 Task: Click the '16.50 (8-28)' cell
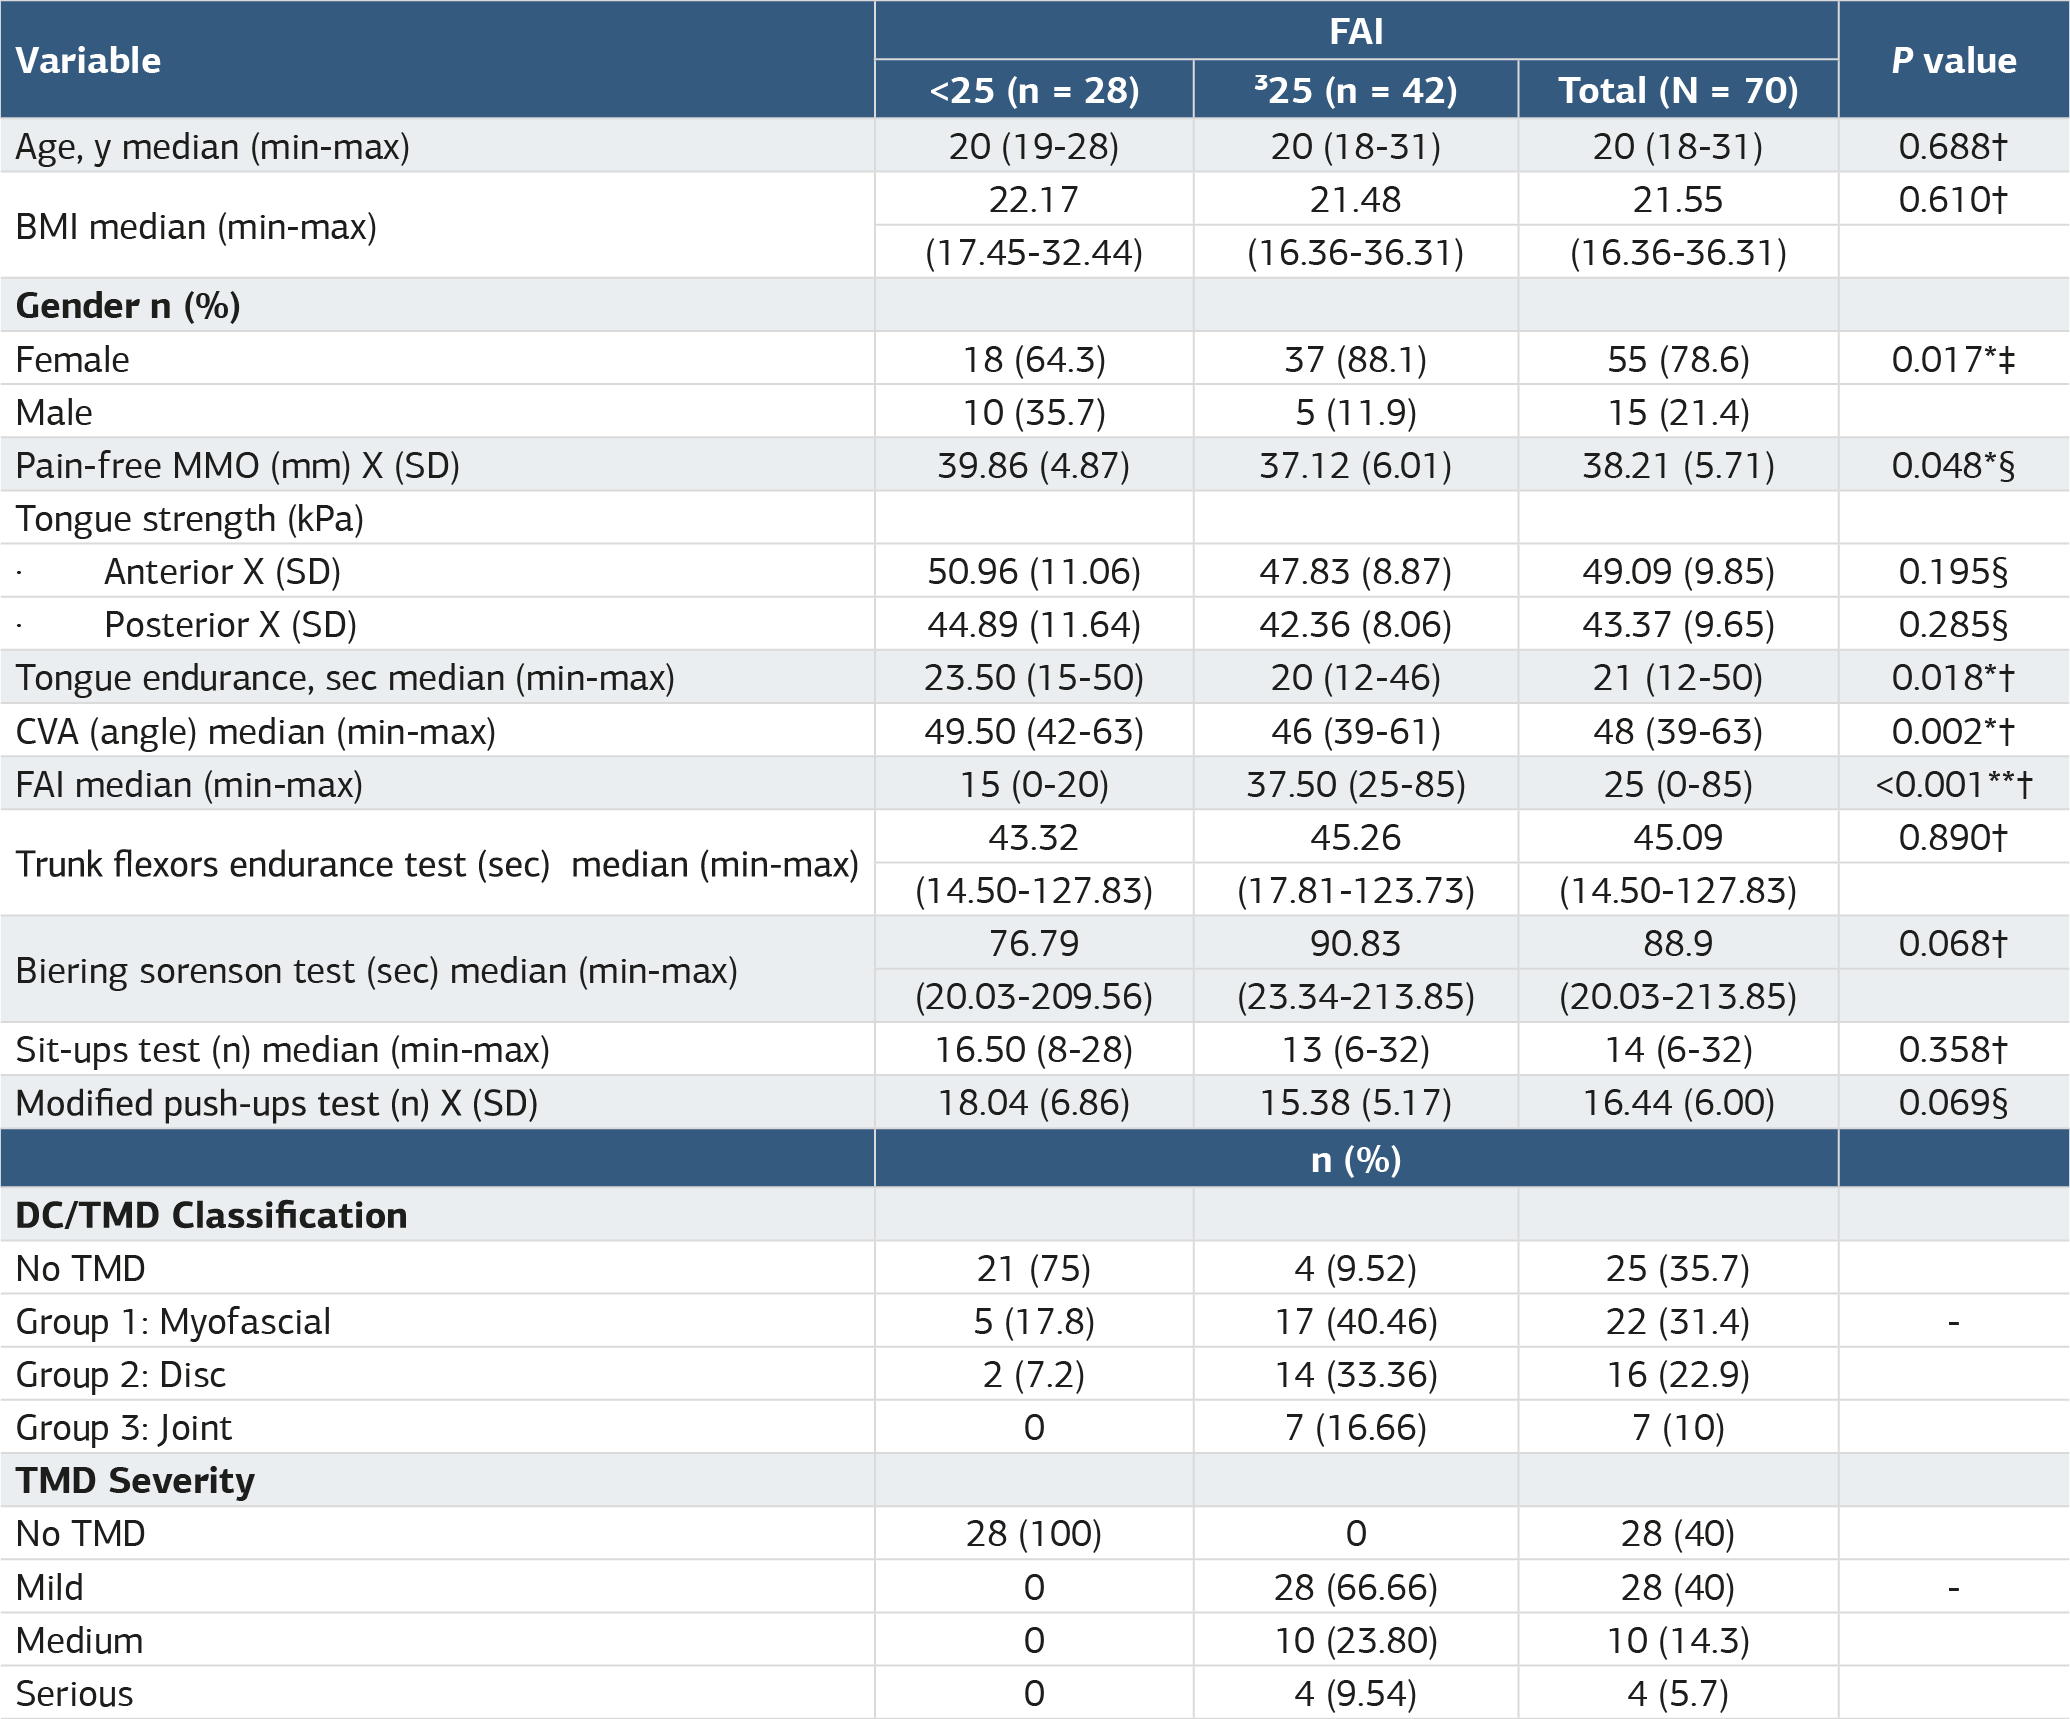(x=1034, y=1050)
